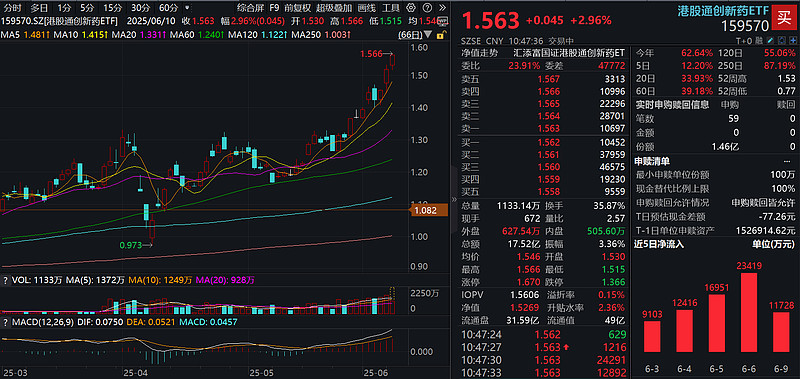Screen dimensions: 800x379
Task: Click the 1.082 price marker label
Action: tap(429, 210)
